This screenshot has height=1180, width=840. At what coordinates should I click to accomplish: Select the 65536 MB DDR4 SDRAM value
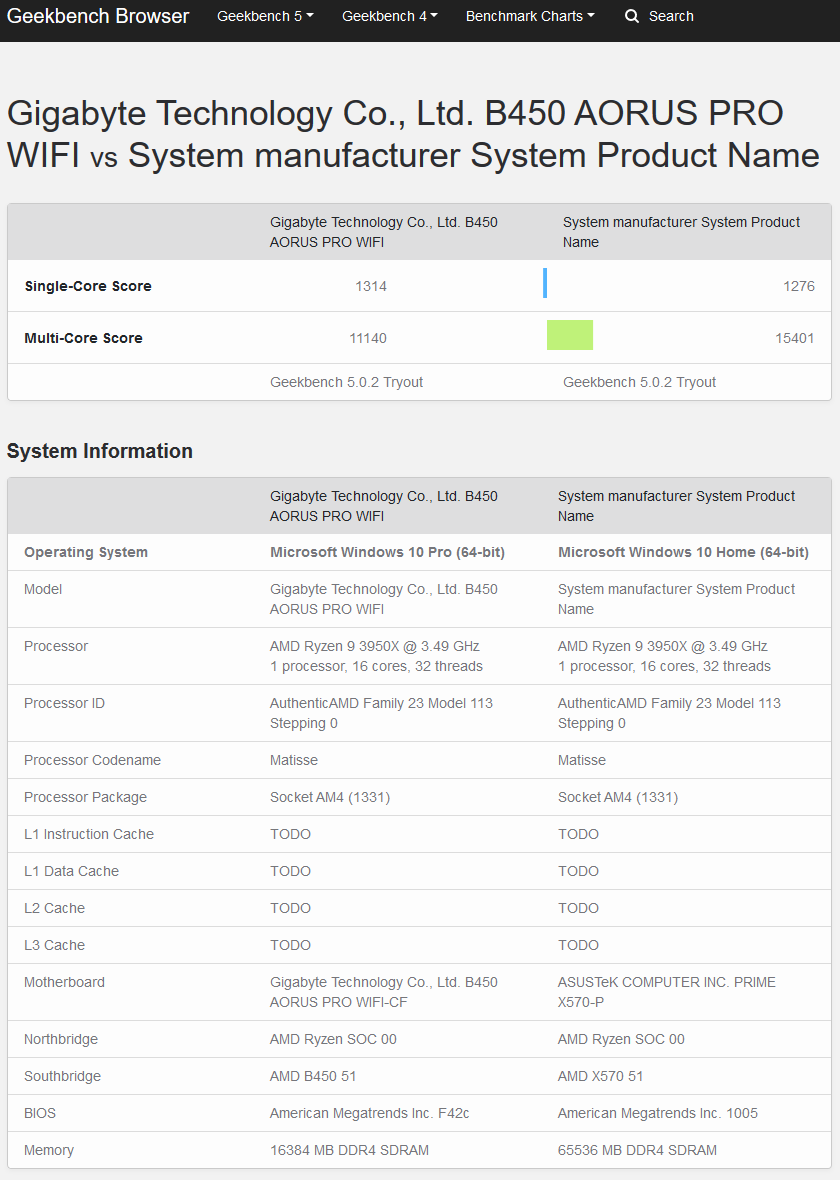pos(638,1150)
